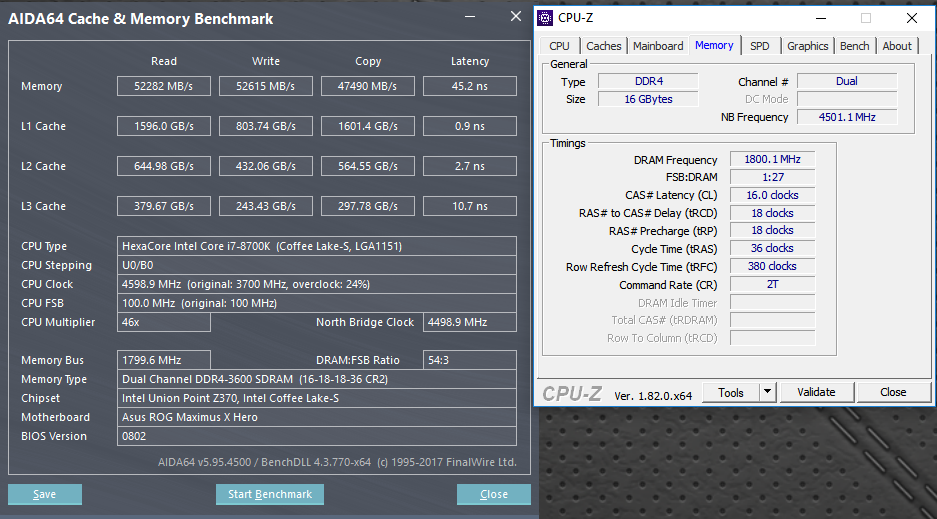Click the CPU-Z app icon in title bar
The height and width of the screenshot is (519, 937).
[544, 18]
